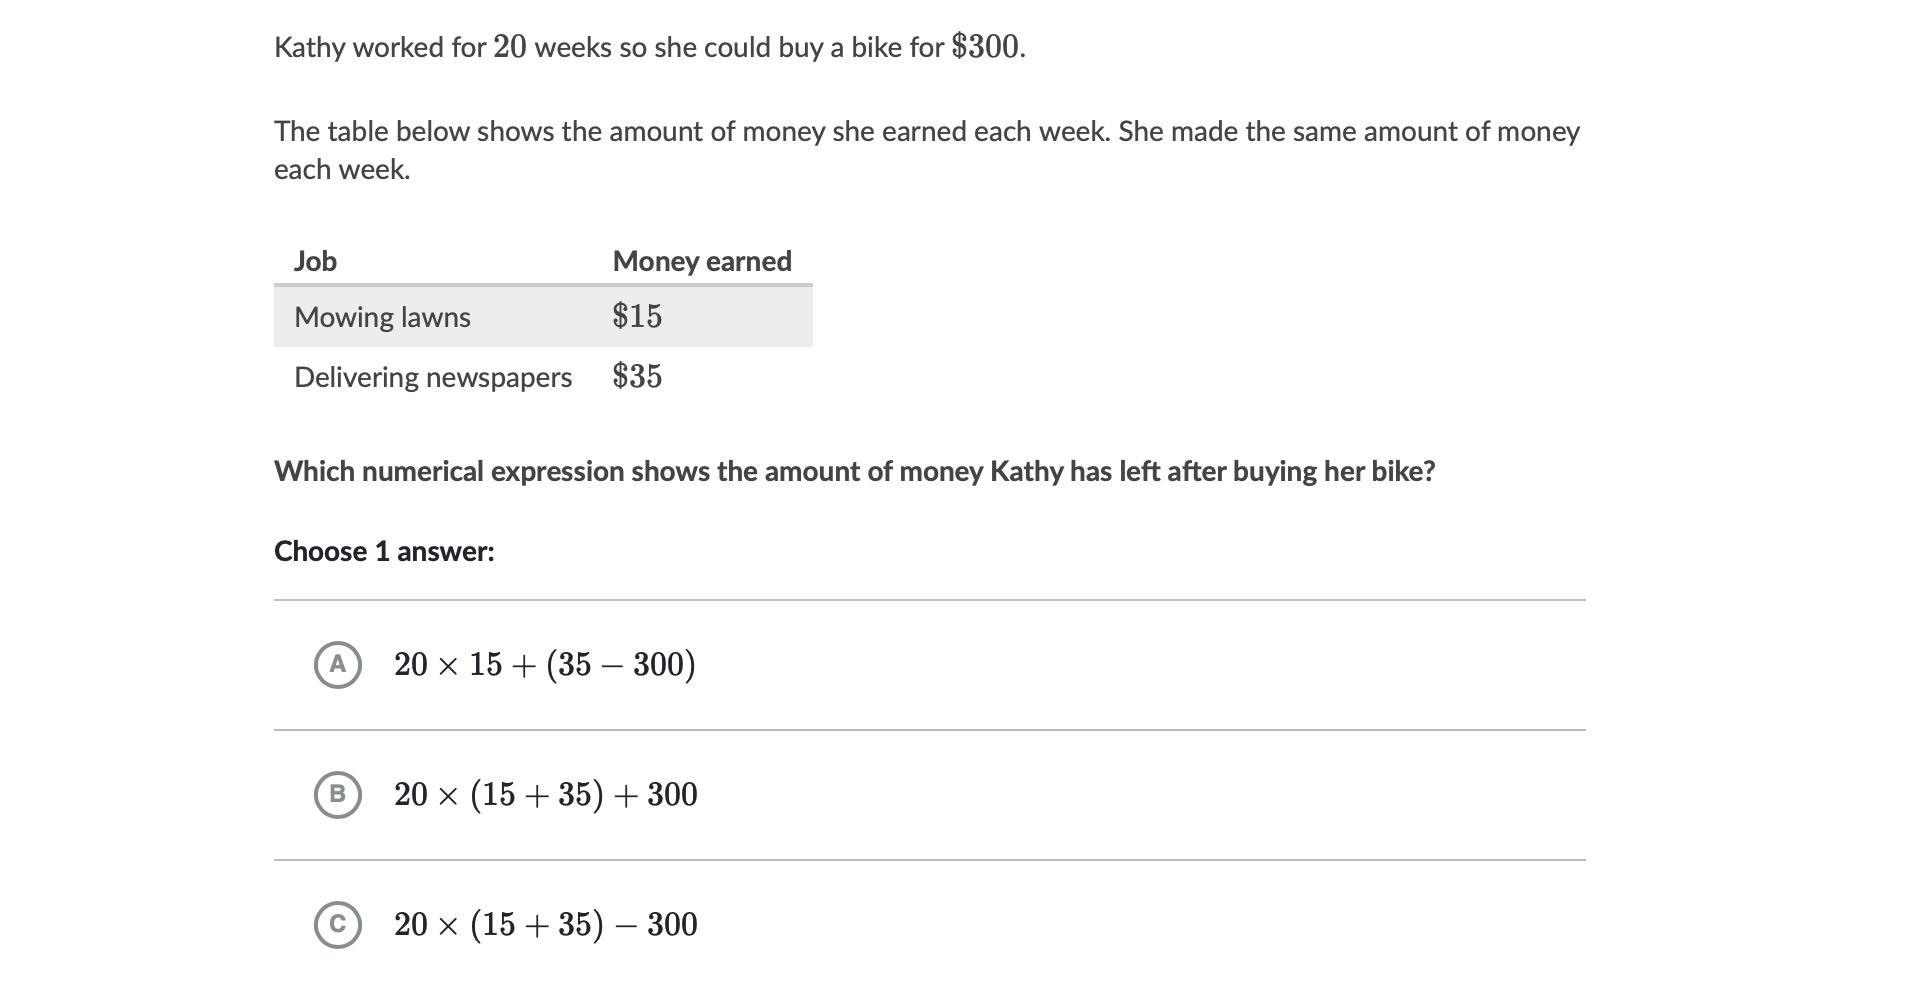
Task: Click the "Choose 1 answer:" label
Action: click(x=384, y=551)
